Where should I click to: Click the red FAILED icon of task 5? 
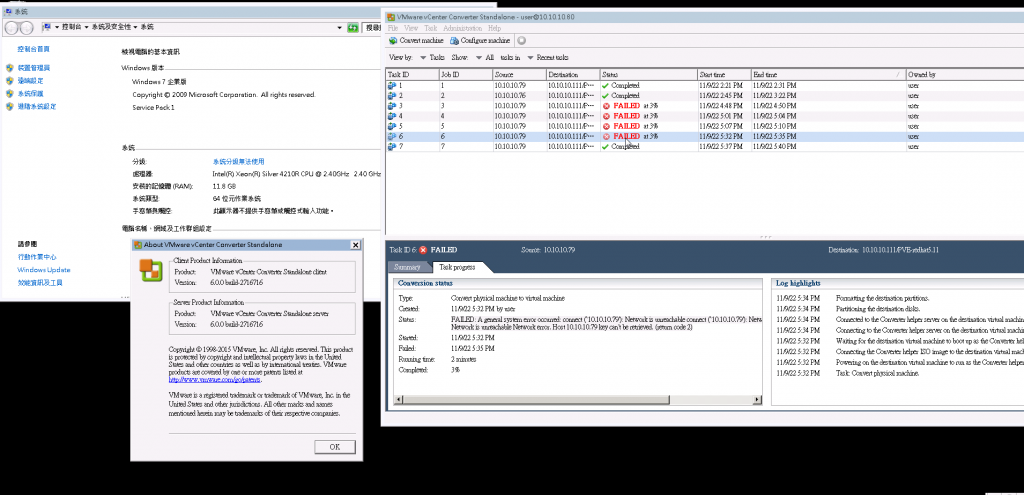(606, 126)
